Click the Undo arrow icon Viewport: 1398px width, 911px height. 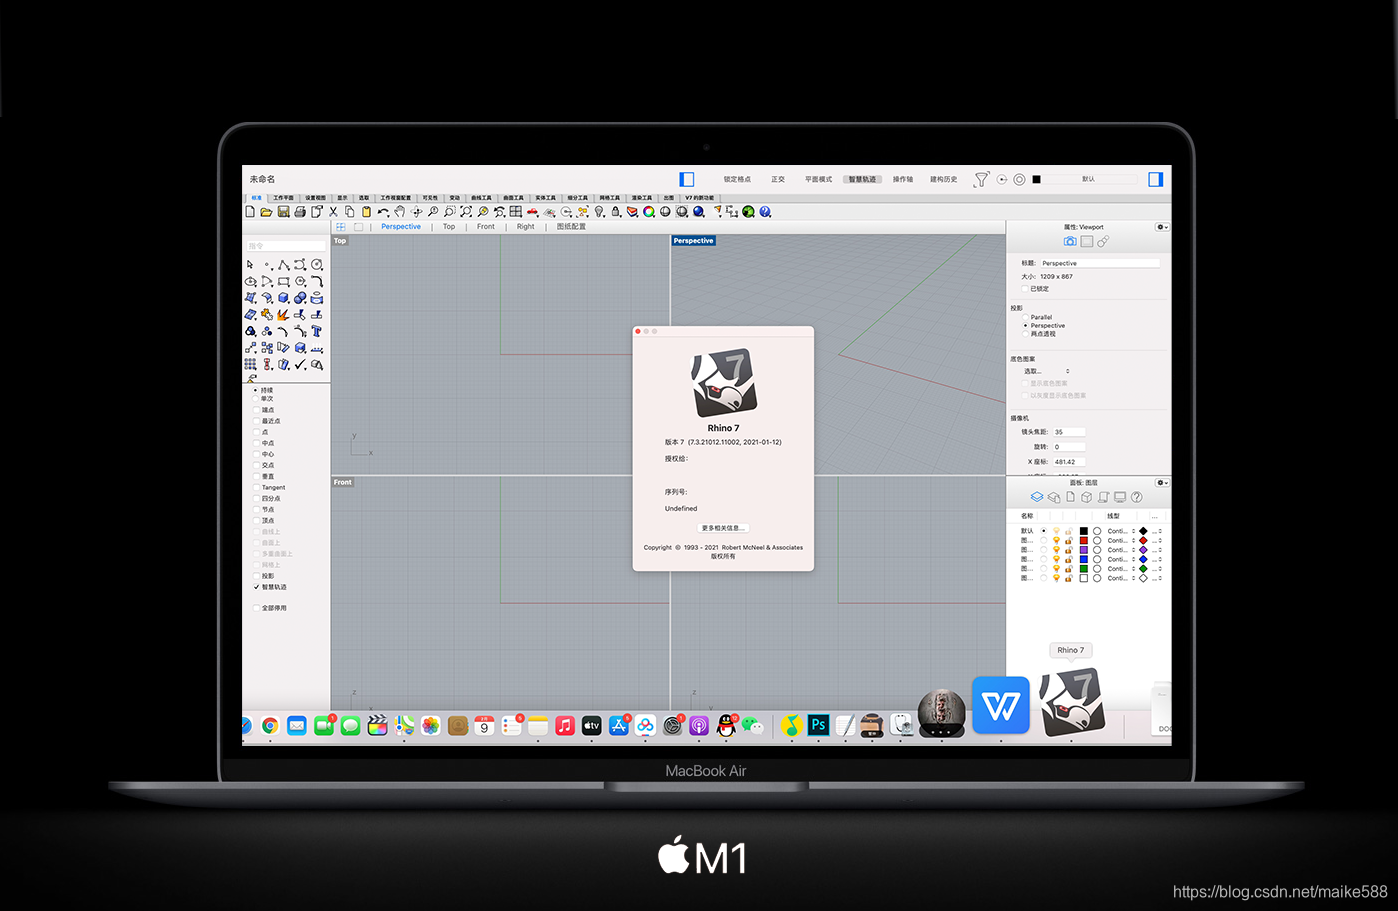point(383,212)
